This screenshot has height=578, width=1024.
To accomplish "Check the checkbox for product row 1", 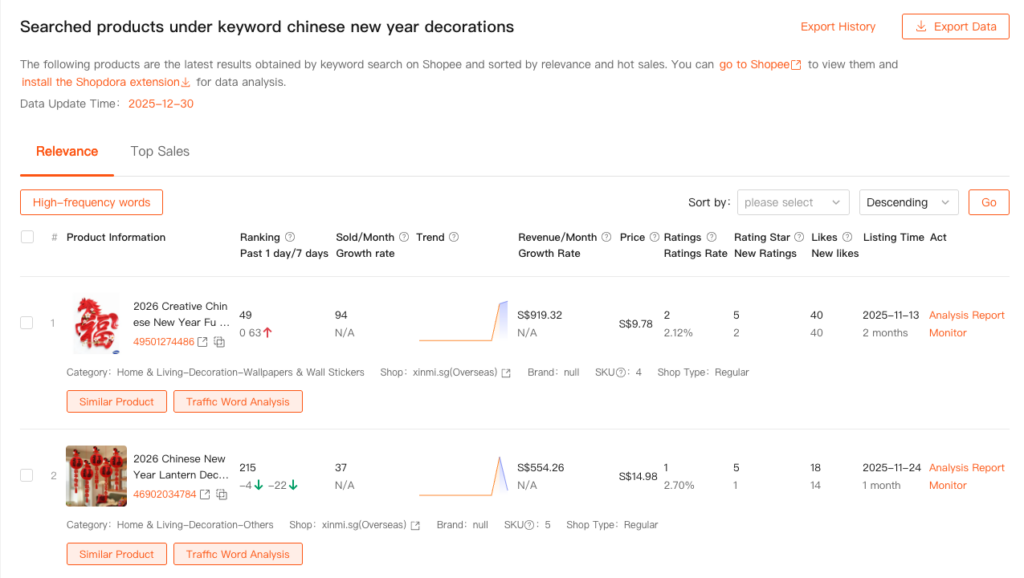I will click(x=27, y=323).
